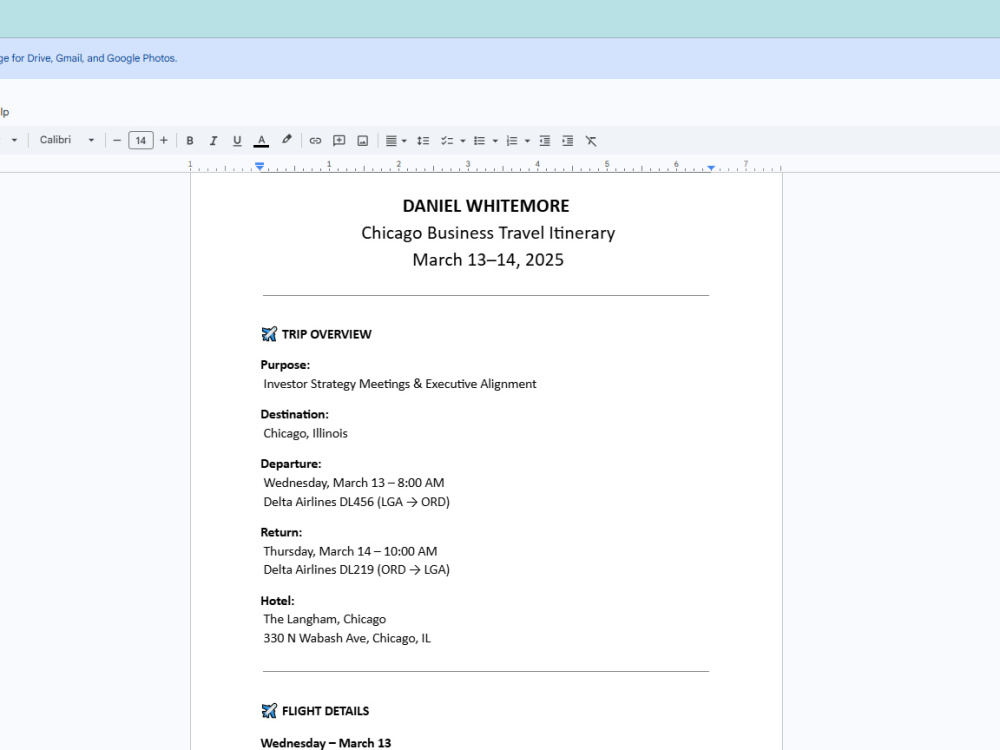Click the Investor Strategy Meetings line
1000x750 pixels.
pyautogui.click(x=400, y=384)
